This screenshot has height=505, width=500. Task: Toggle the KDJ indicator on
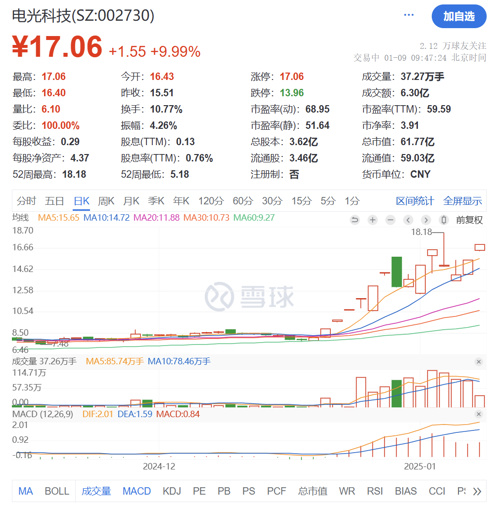click(x=172, y=491)
